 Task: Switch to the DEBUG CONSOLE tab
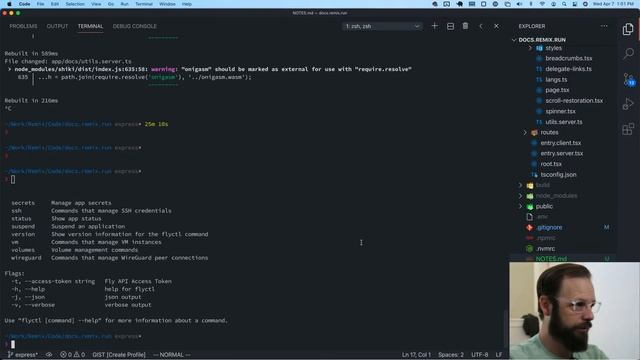pos(135,26)
